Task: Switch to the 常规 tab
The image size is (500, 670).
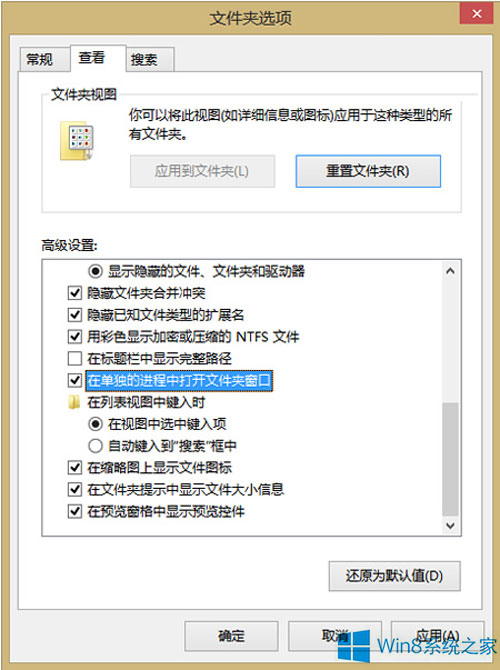Action: tap(40, 59)
